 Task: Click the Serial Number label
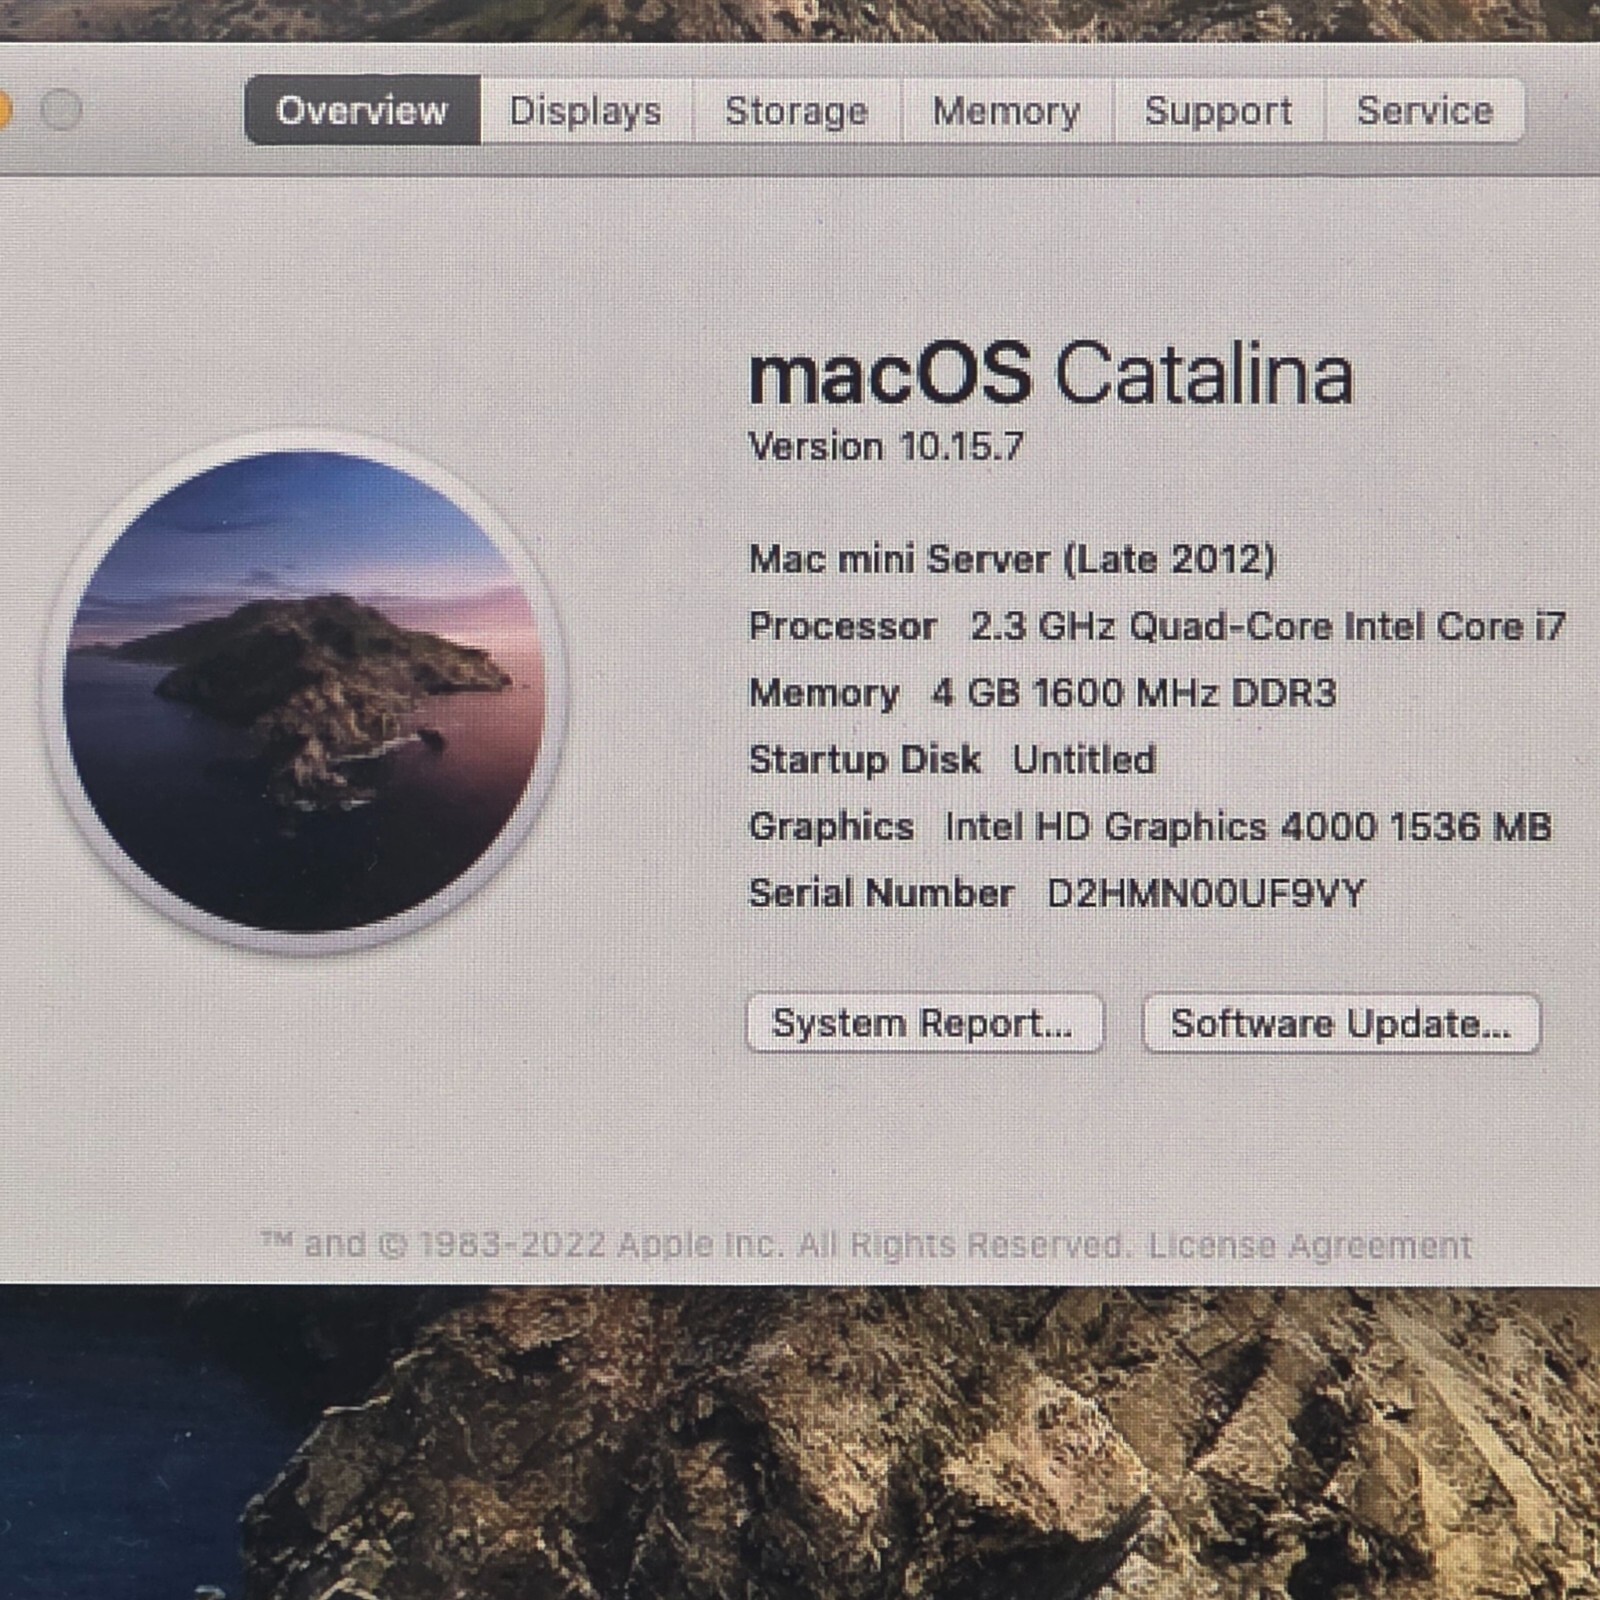point(881,893)
